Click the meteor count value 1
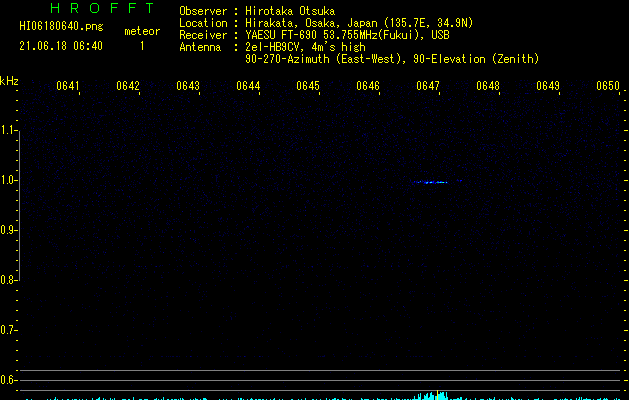The width and height of the screenshot is (629, 400). click(142, 46)
